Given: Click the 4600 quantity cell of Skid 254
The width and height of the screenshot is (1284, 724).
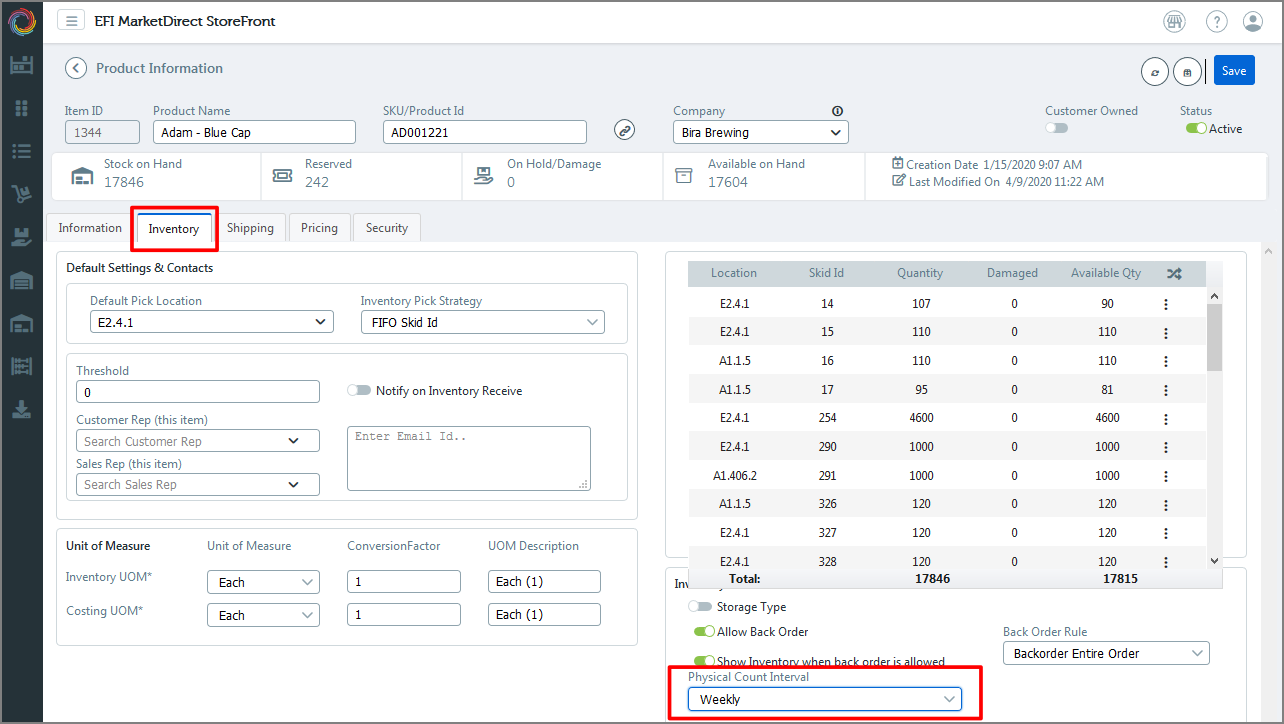Looking at the screenshot, I should 920,418.
